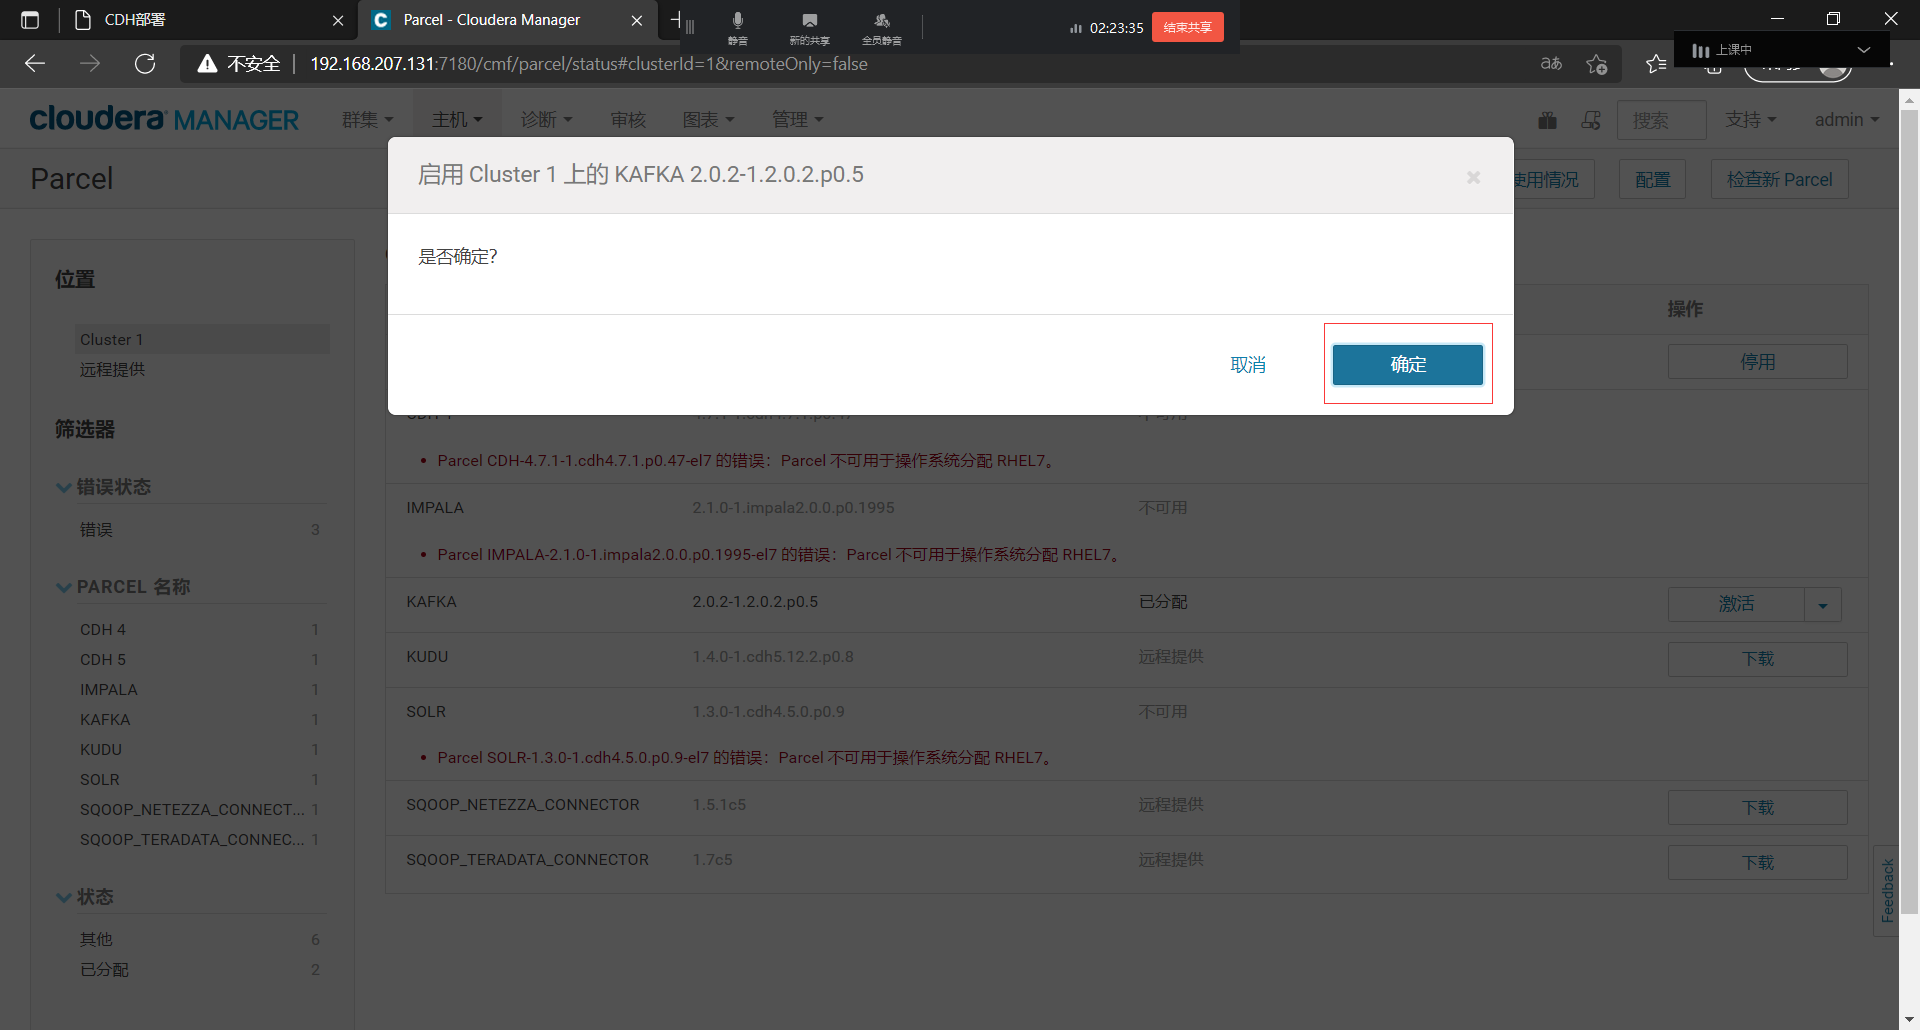
Task: Activate KAFKA via 激活 button
Action: pyautogui.click(x=1736, y=604)
